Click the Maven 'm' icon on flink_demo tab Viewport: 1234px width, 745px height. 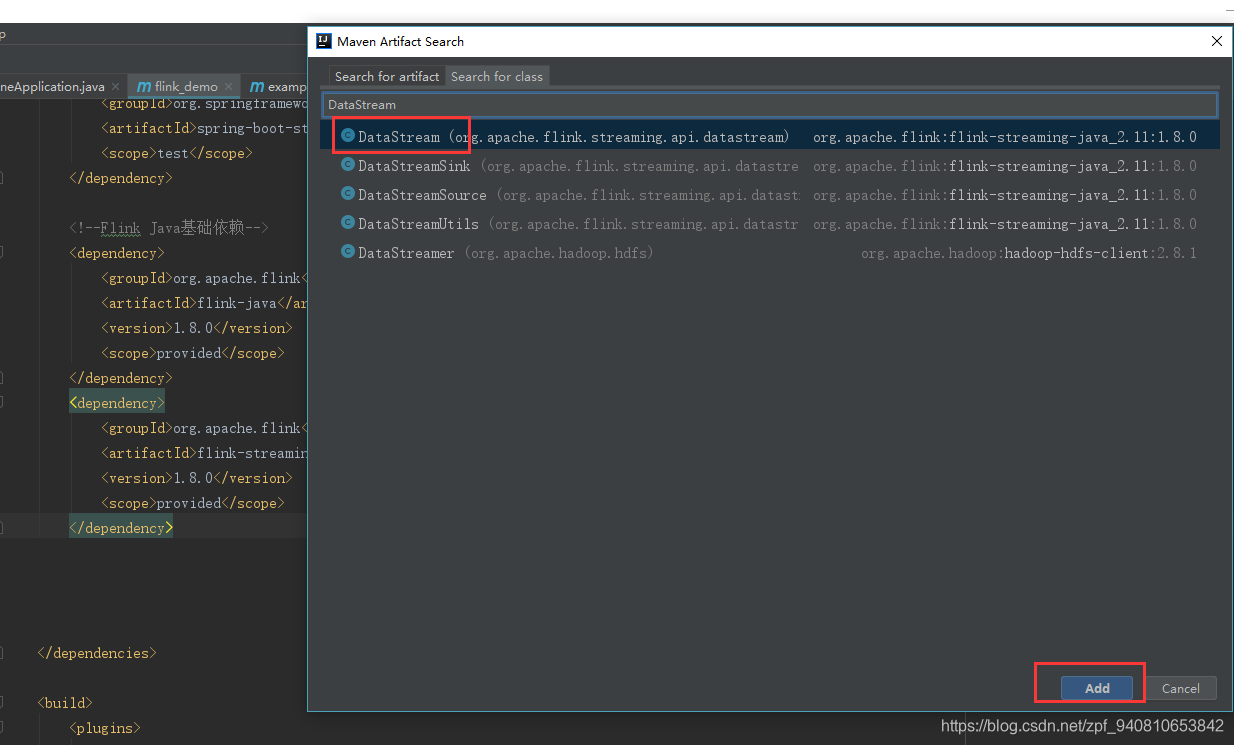coord(144,87)
